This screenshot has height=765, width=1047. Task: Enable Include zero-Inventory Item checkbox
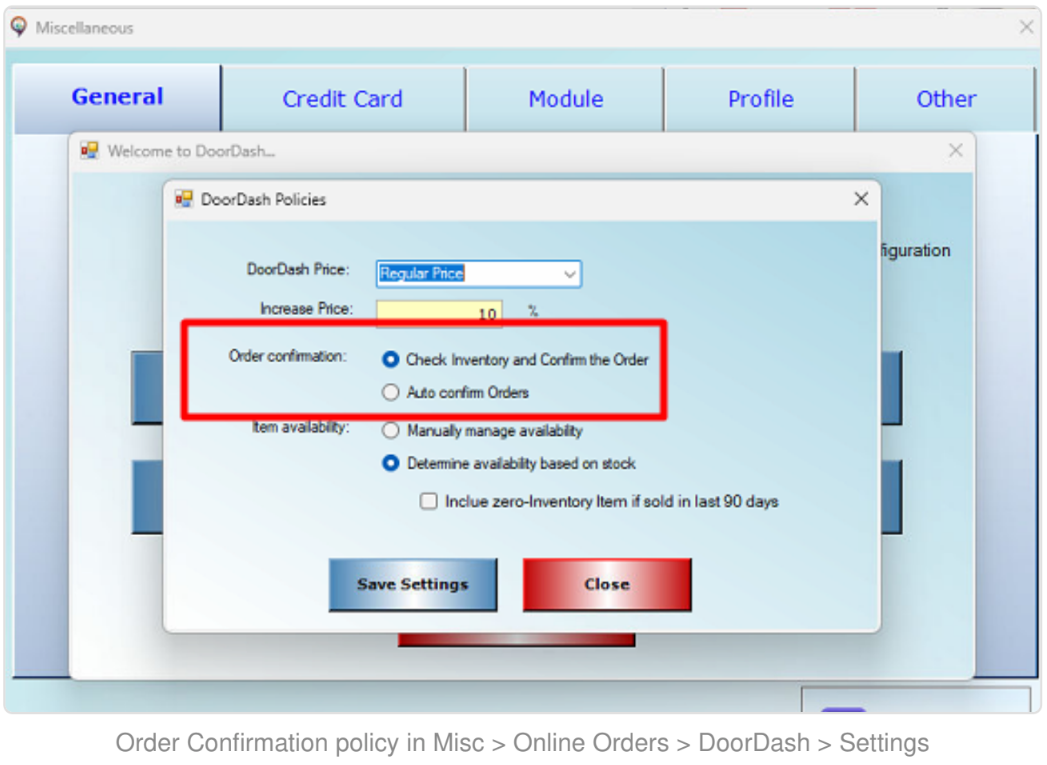428,501
